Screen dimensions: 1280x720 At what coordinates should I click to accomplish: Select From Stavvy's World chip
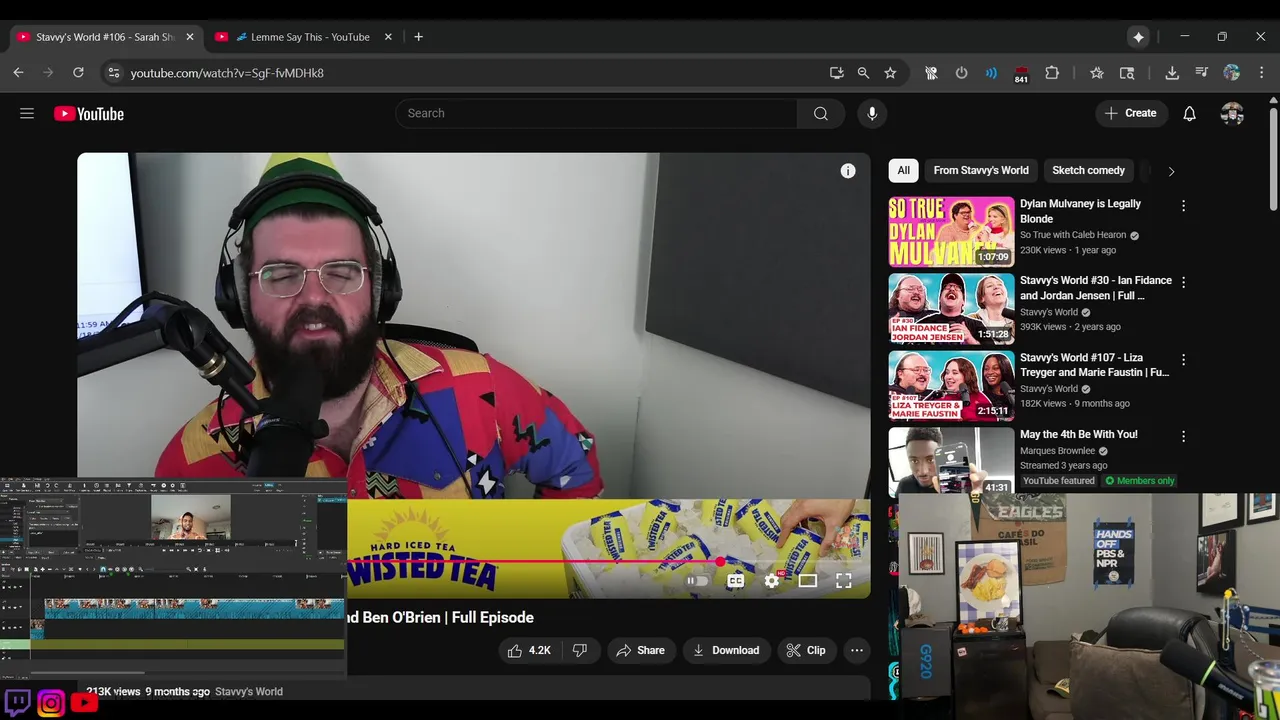coord(981,171)
